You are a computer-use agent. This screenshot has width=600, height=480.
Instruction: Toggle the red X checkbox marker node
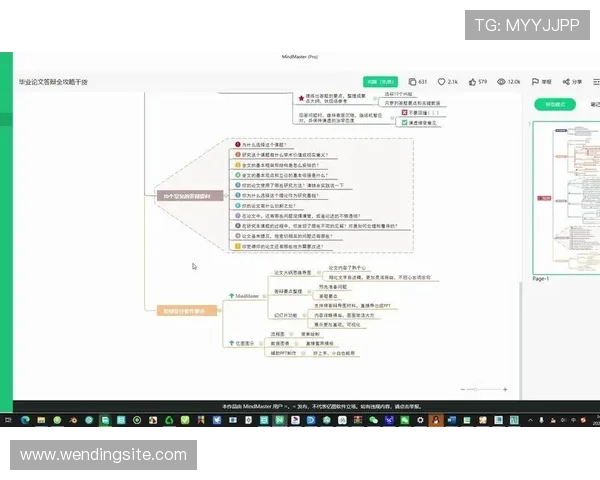(x=402, y=113)
